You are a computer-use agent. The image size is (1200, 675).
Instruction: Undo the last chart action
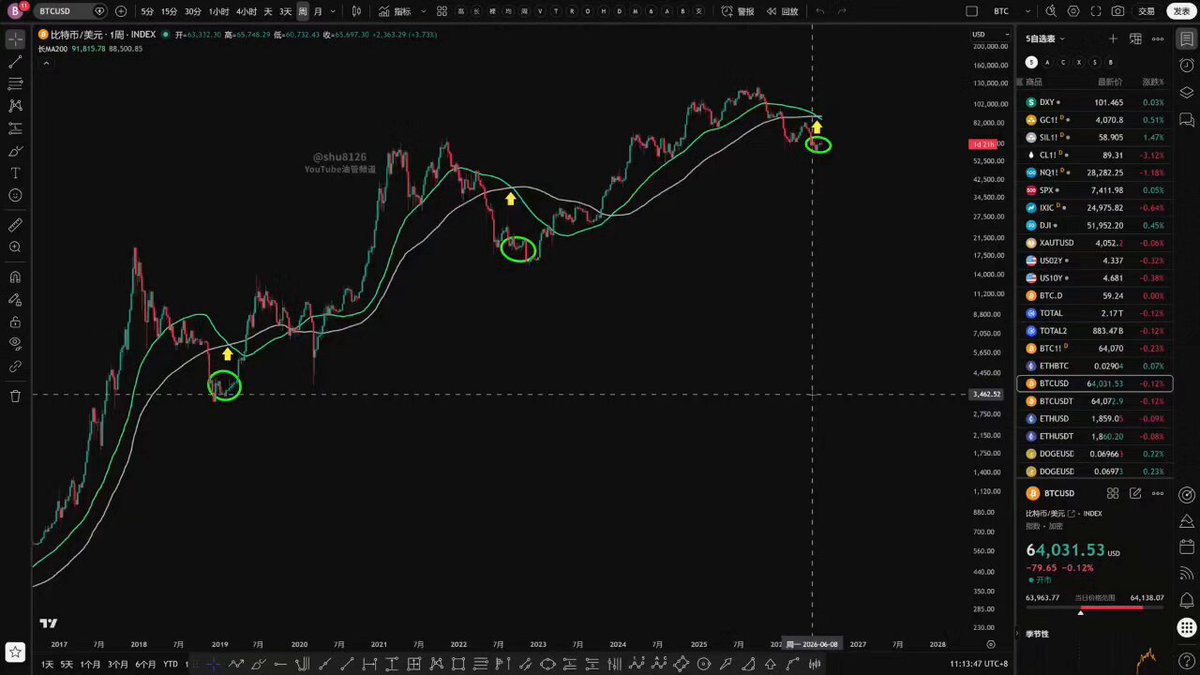(820, 11)
